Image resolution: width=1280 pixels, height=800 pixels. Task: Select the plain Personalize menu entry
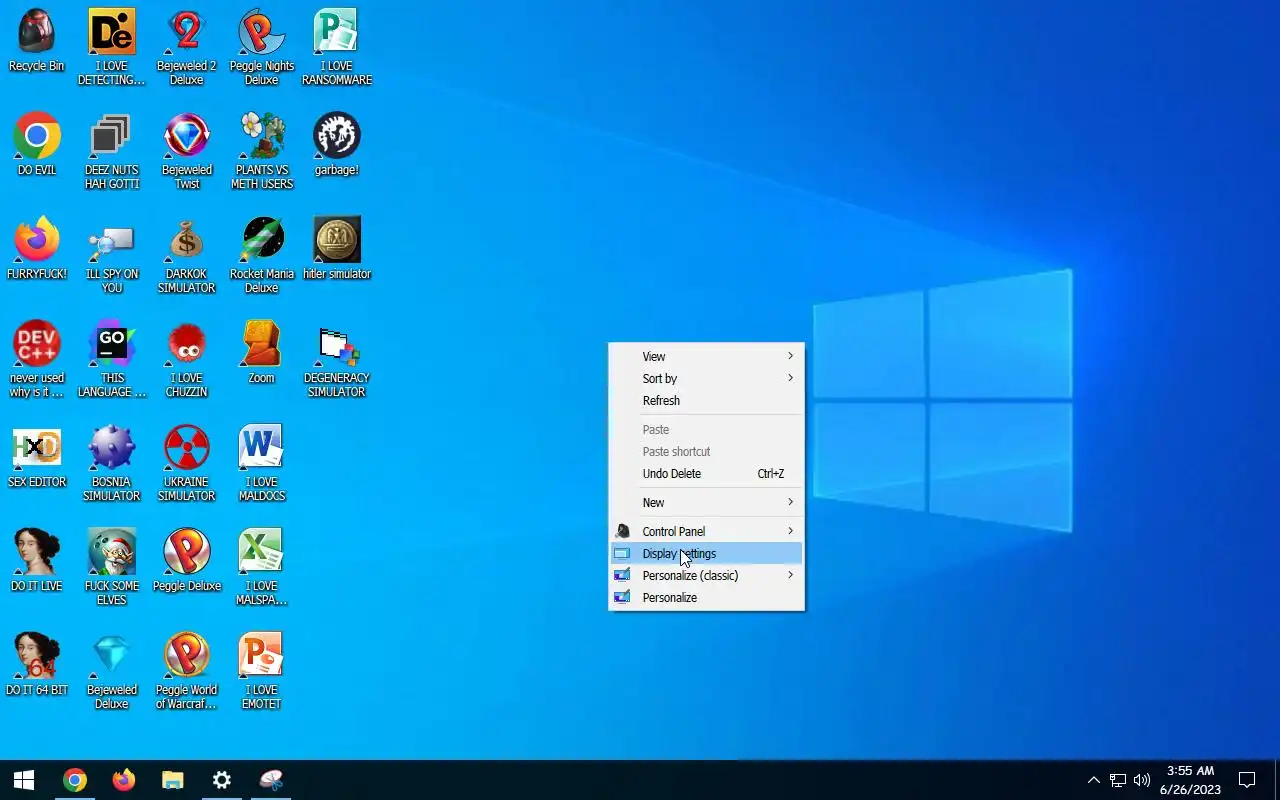[706, 597]
